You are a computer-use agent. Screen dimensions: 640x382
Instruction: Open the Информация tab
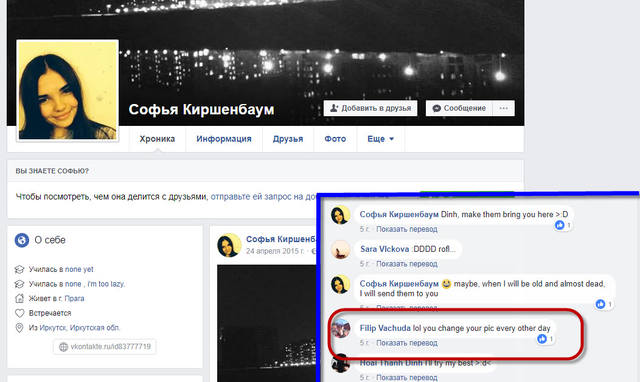coord(224,139)
